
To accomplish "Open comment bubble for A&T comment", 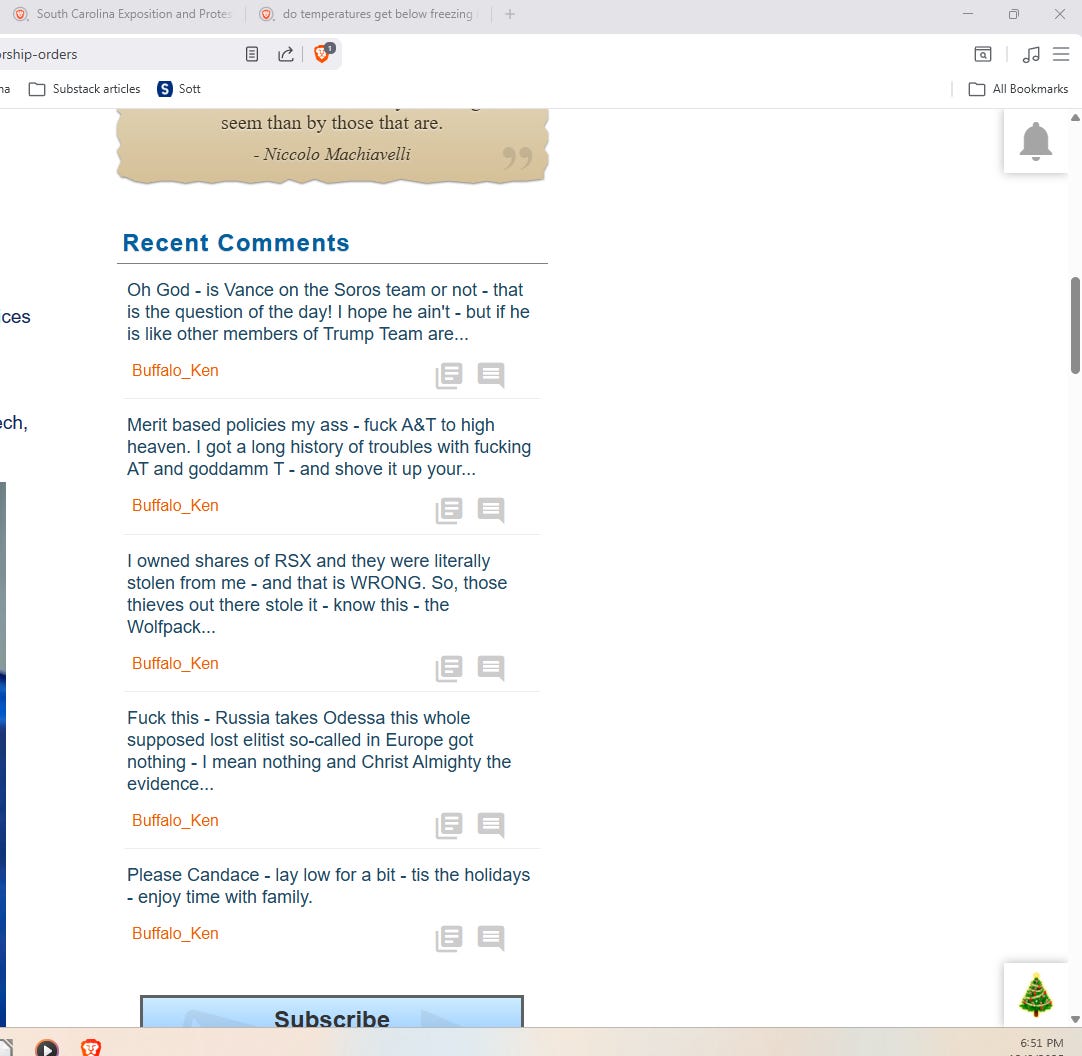I will pyautogui.click(x=491, y=511).
